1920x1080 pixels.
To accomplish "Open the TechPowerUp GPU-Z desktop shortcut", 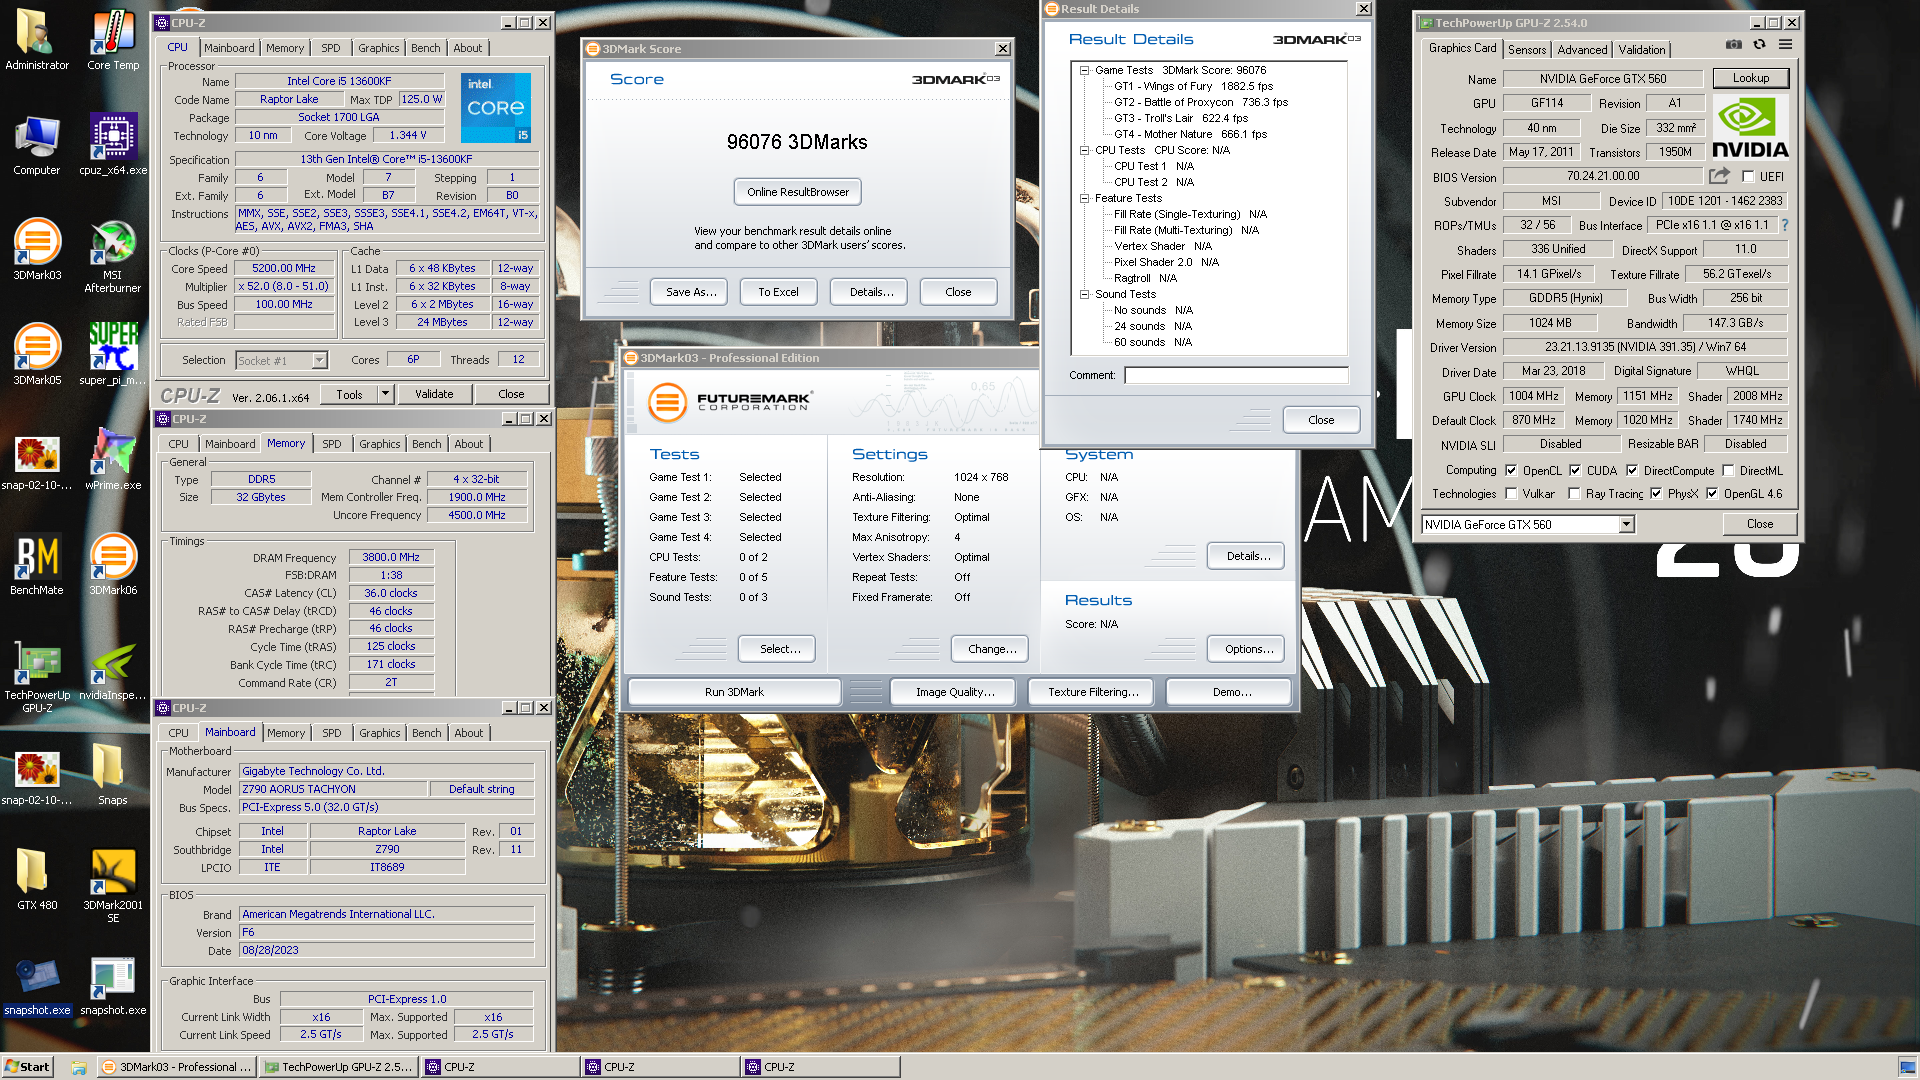I will [x=37, y=678].
